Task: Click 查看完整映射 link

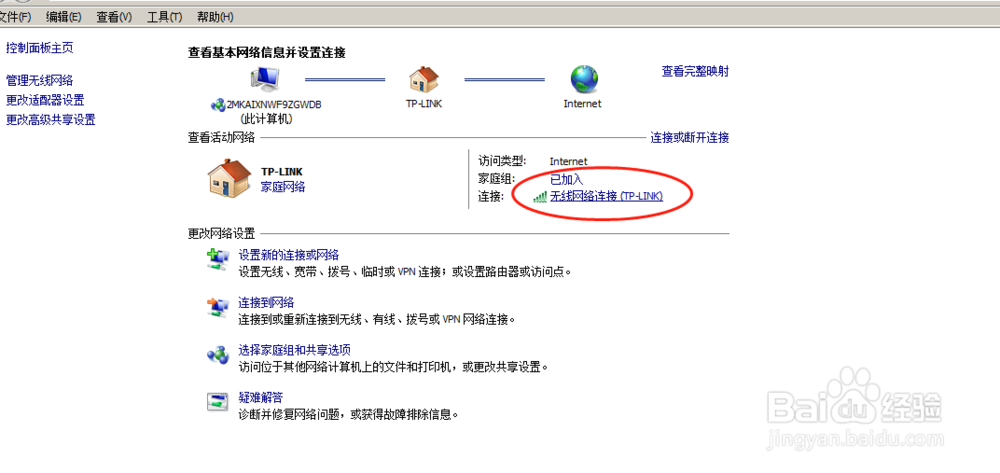Action: coord(695,71)
